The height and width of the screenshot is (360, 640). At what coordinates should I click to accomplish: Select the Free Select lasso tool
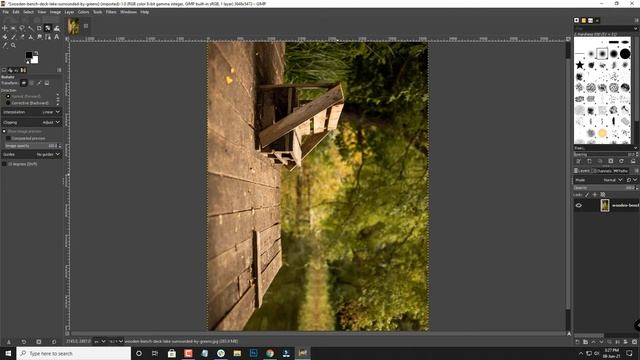pyautogui.click(x=22, y=28)
